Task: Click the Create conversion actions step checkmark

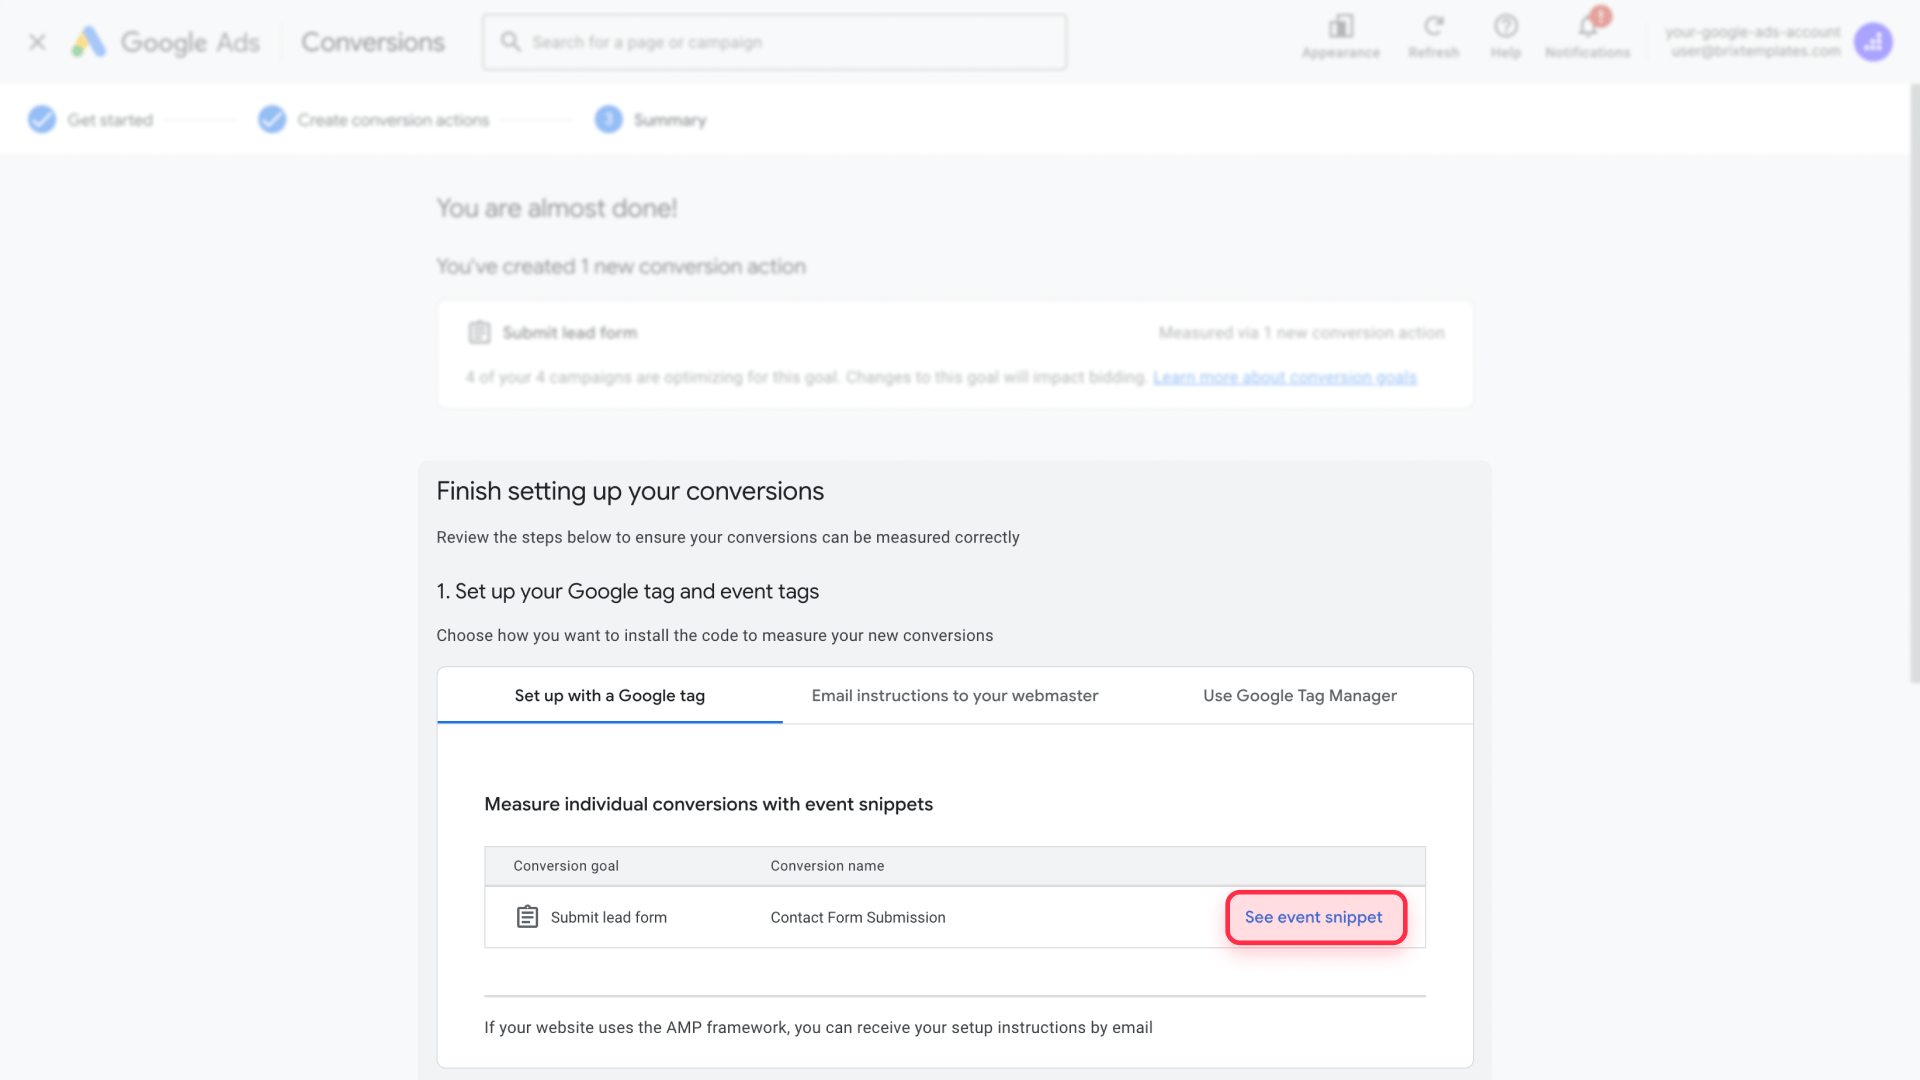Action: click(x=271, y=119)
